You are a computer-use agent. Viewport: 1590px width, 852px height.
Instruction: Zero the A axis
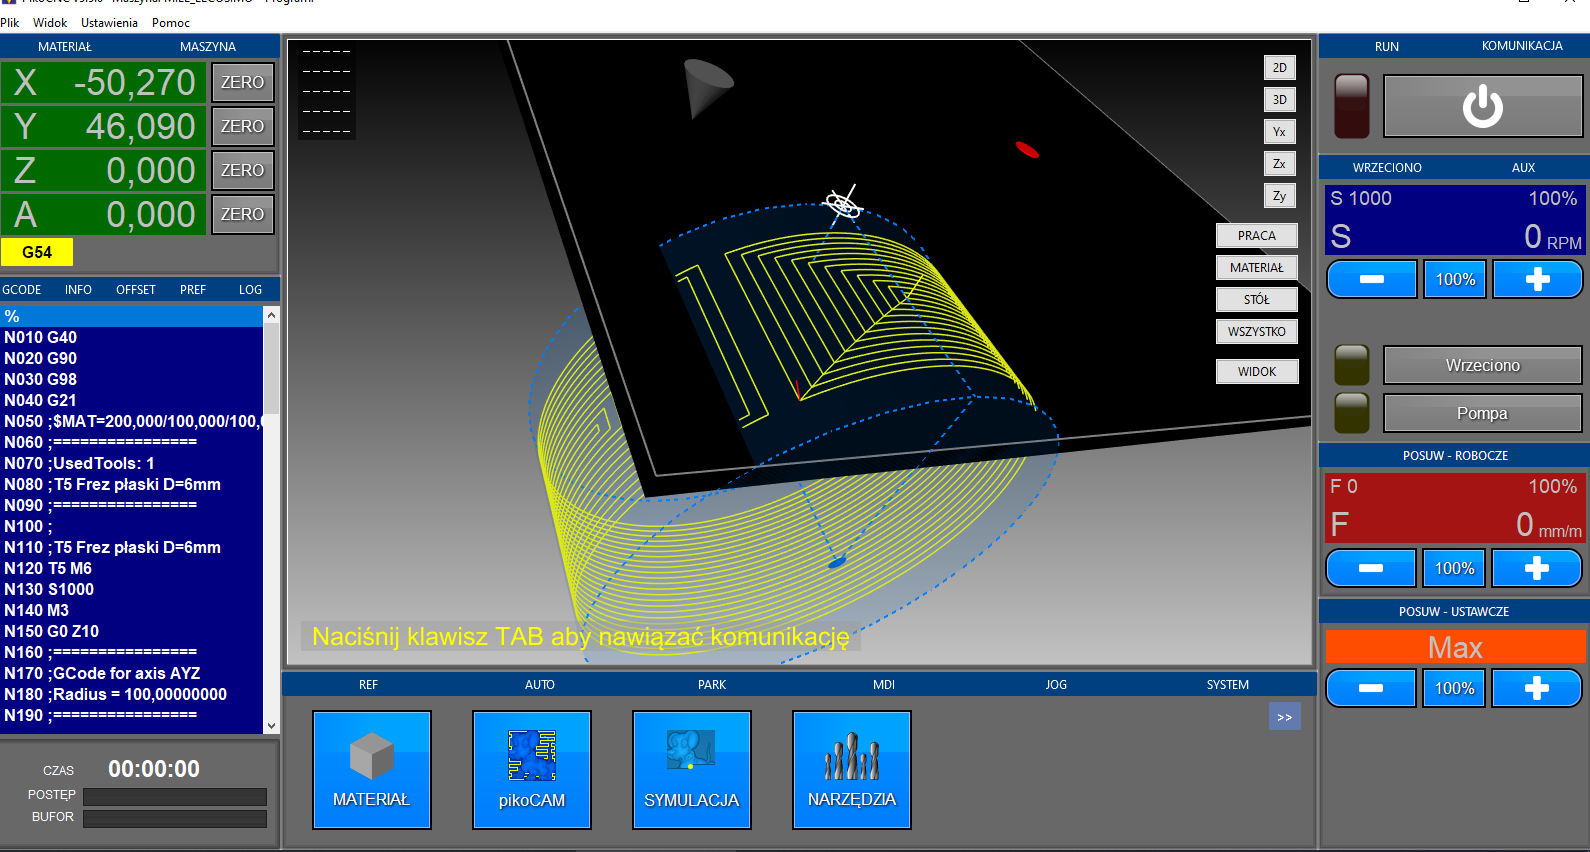pos(243,214)
